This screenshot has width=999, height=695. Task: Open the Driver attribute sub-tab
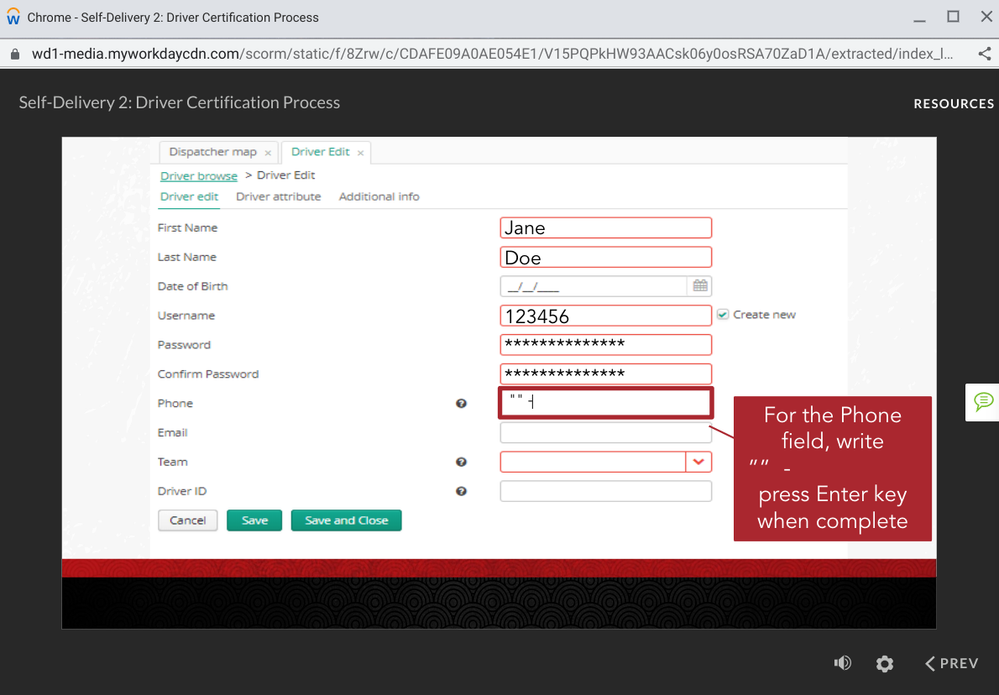(278, 197)
